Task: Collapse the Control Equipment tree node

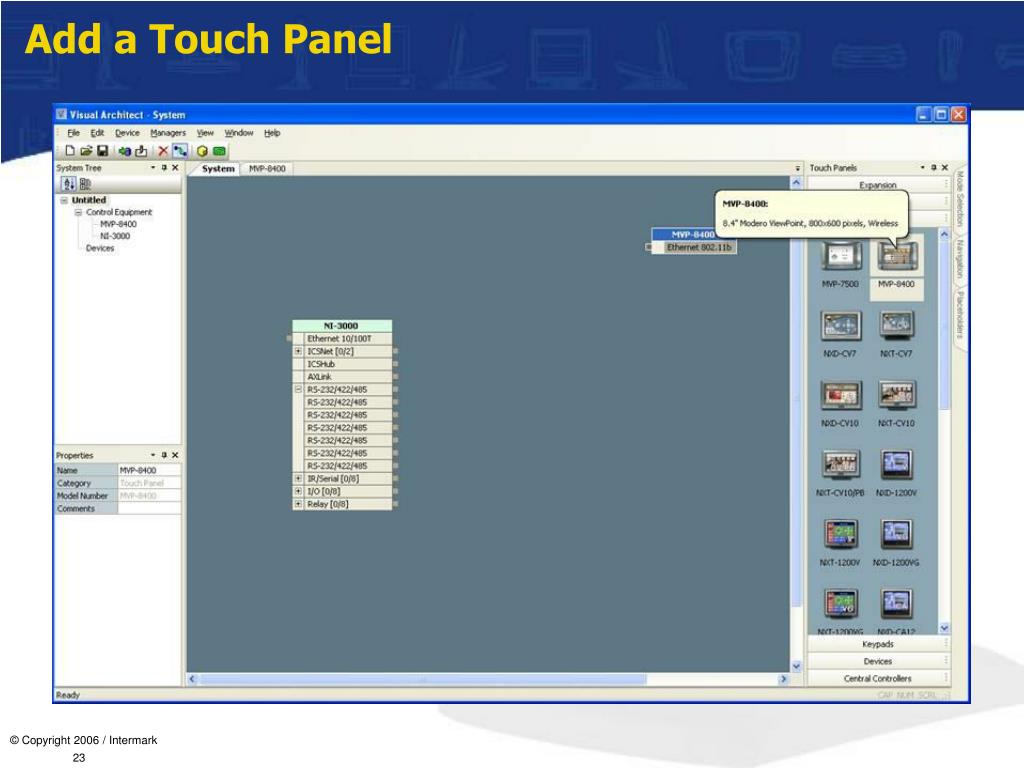Action: point(78,213)
